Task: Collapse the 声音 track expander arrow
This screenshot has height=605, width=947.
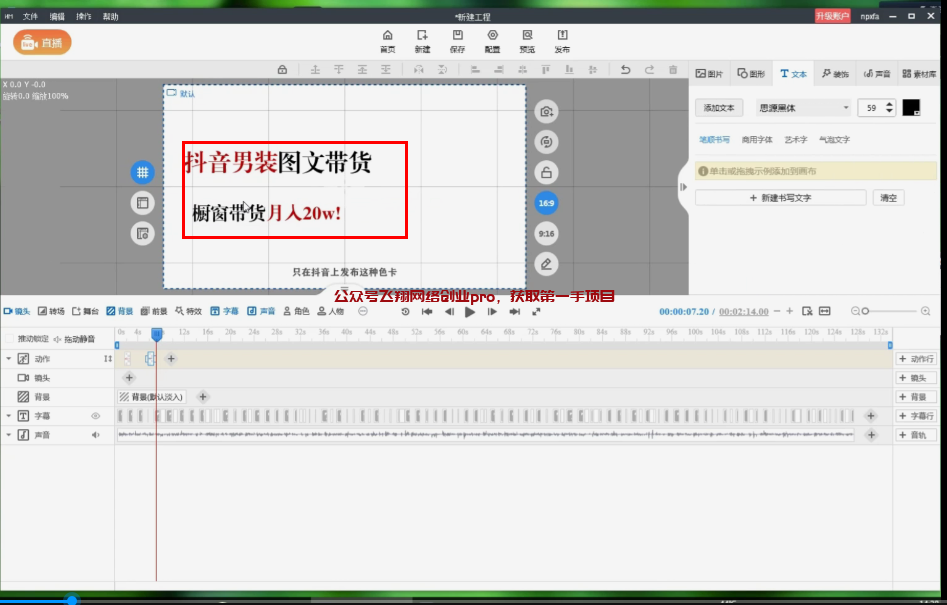Action: tap(9, 435)
